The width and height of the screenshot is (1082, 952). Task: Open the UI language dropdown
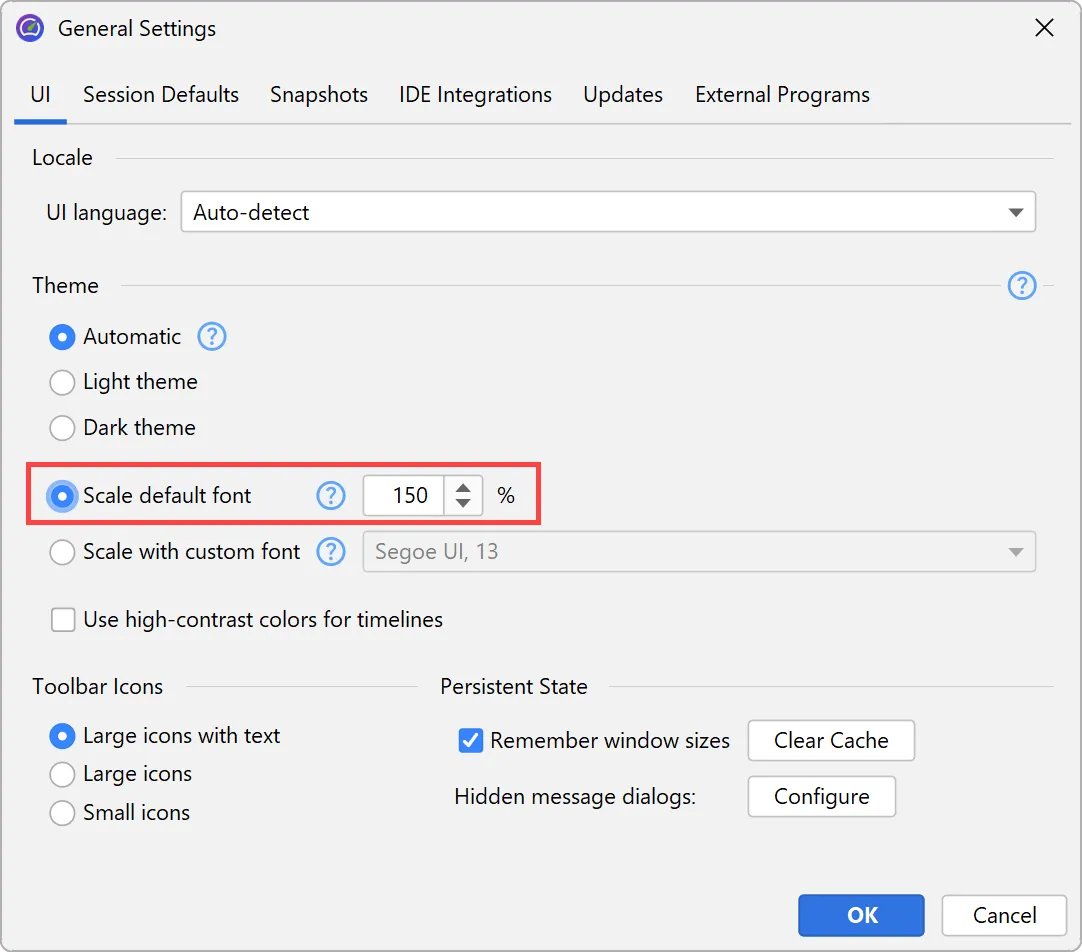pyautogui.click(x=608, y=213)
